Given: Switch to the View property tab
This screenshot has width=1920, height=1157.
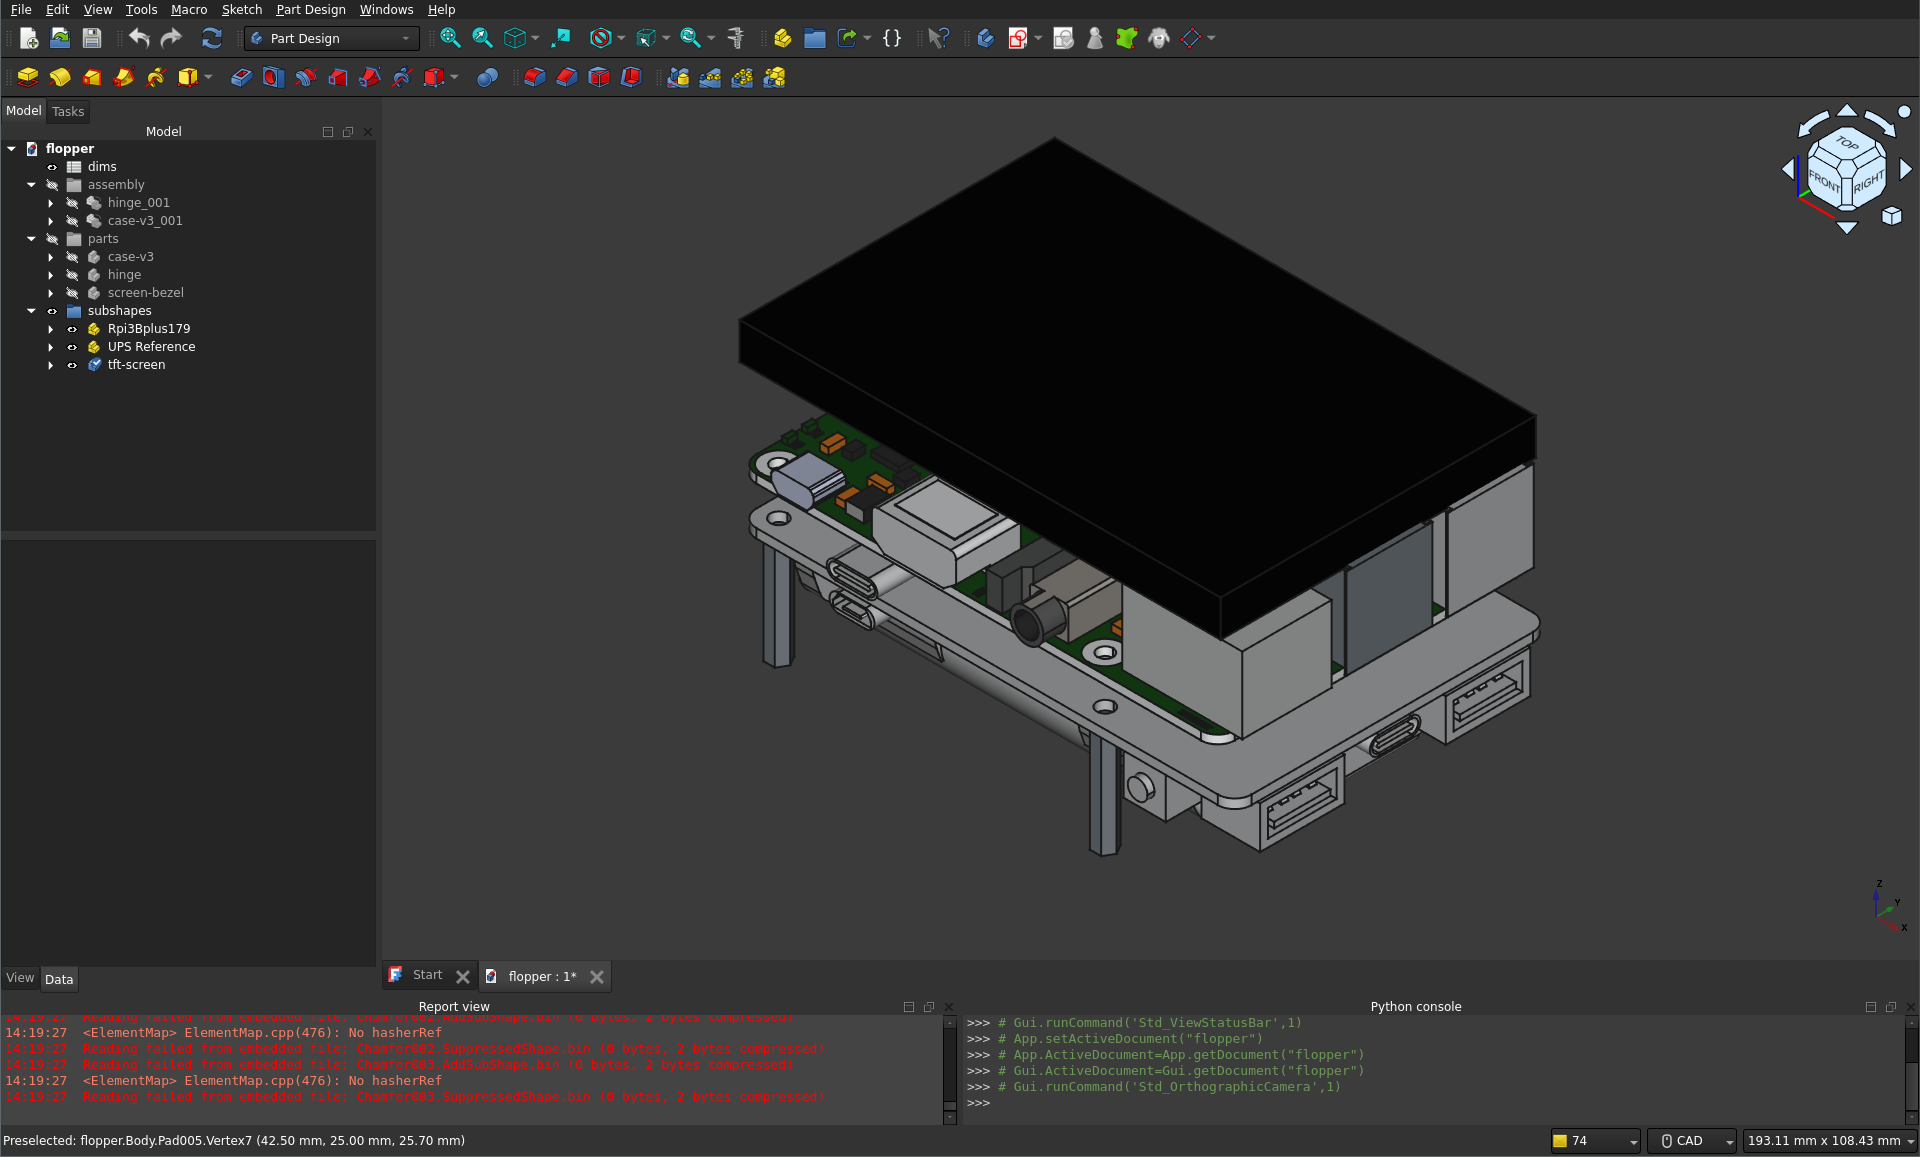Looking at the screenshot, I should tap(20, 978).
